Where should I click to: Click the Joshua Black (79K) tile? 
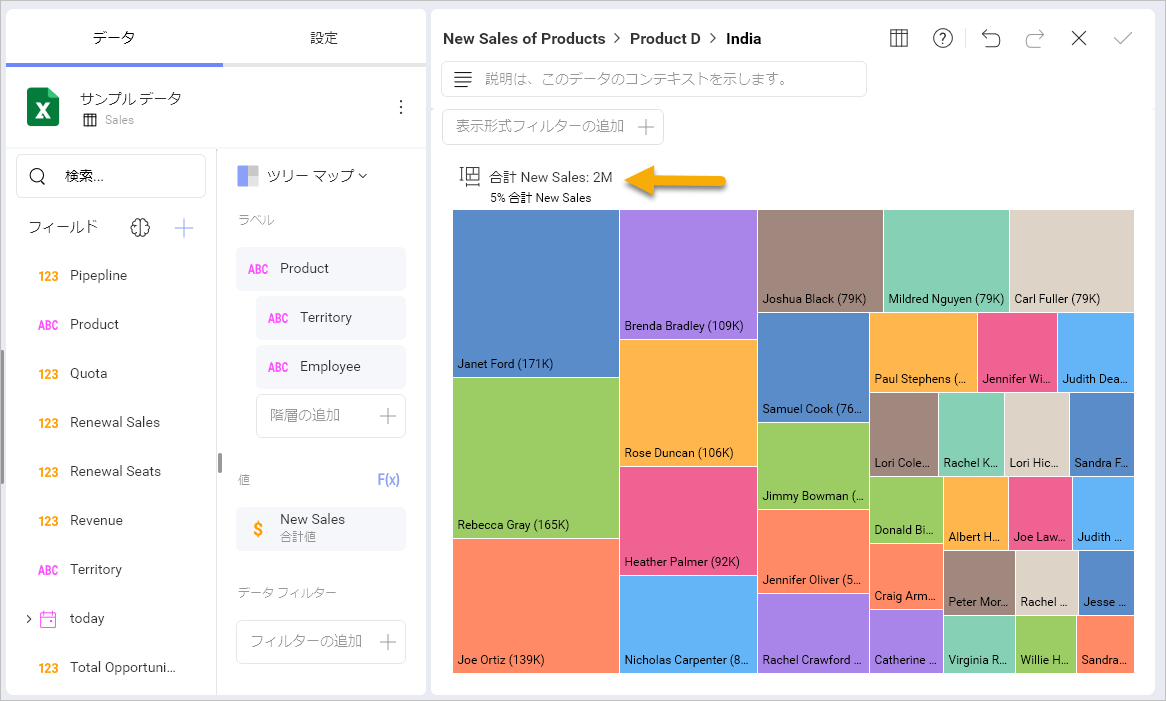pos(820,261)
